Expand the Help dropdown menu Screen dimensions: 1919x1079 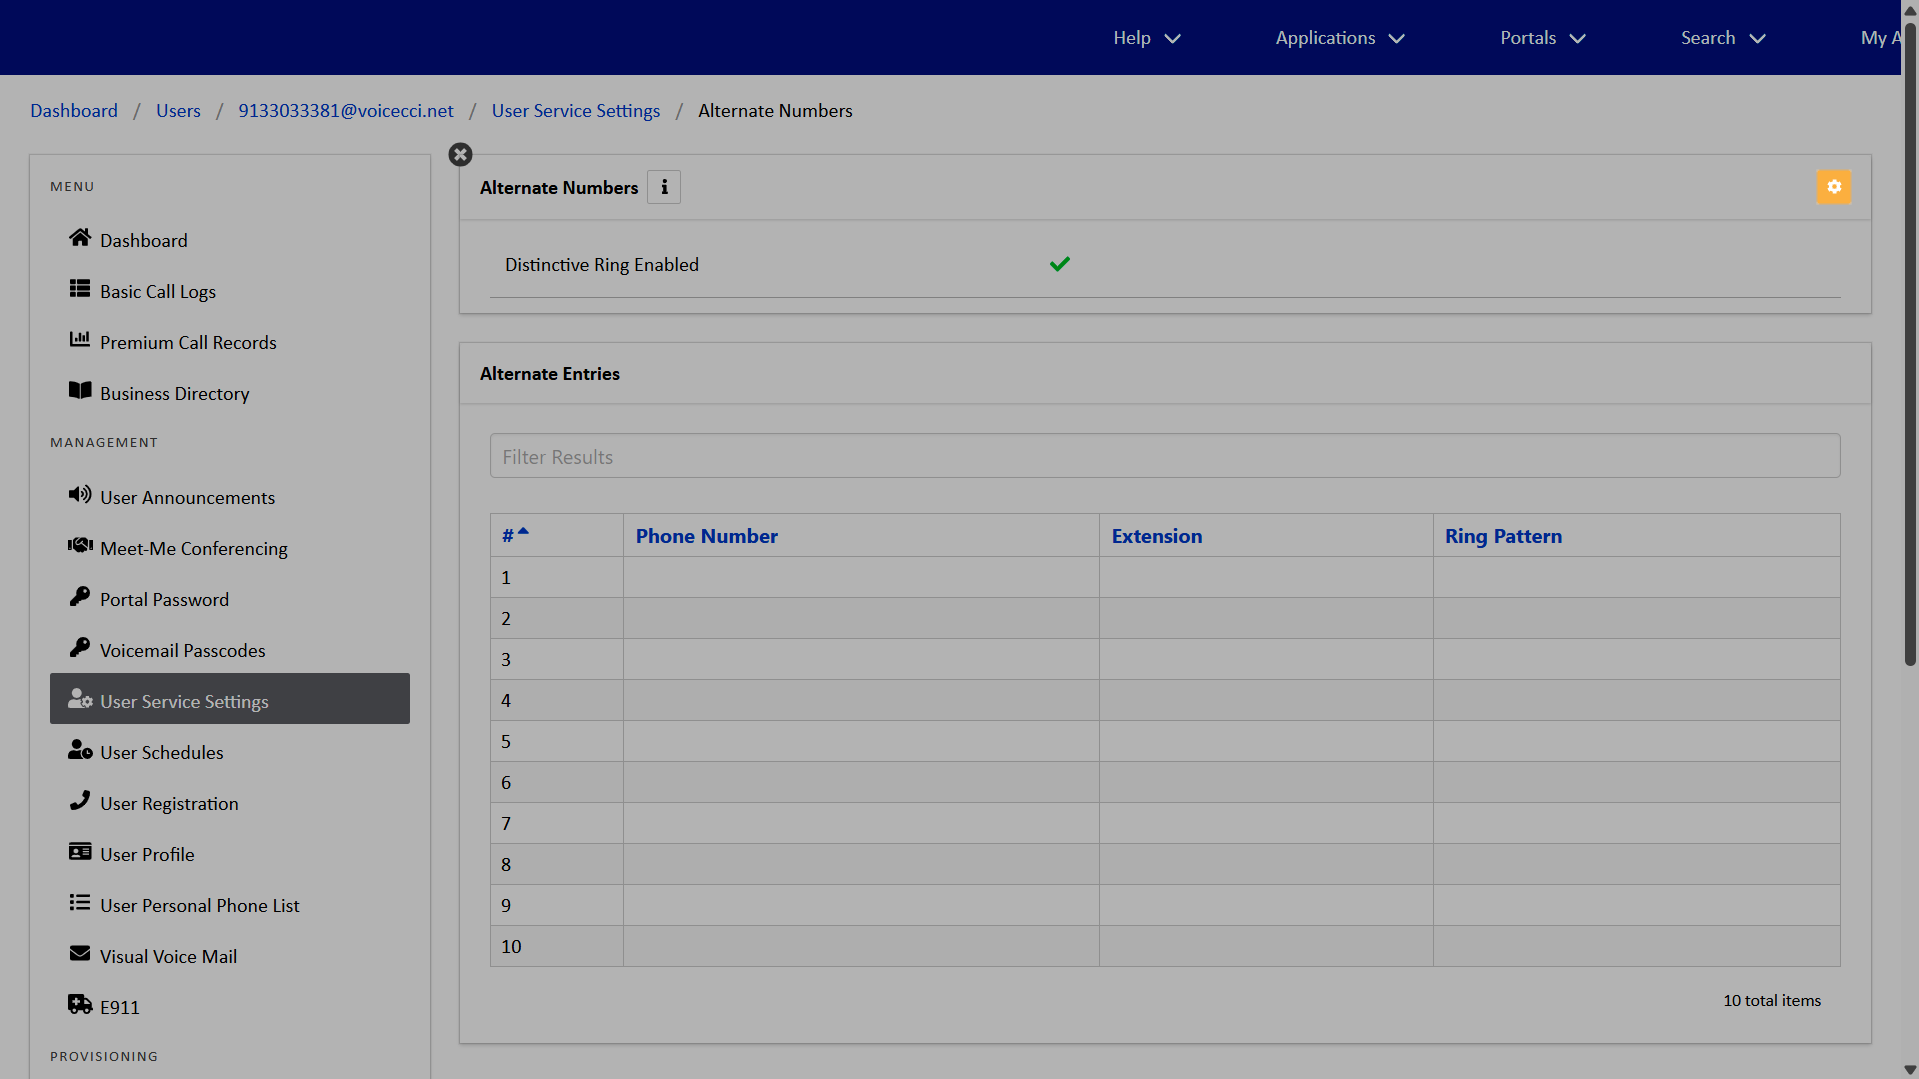click(x=1146, y=38)
